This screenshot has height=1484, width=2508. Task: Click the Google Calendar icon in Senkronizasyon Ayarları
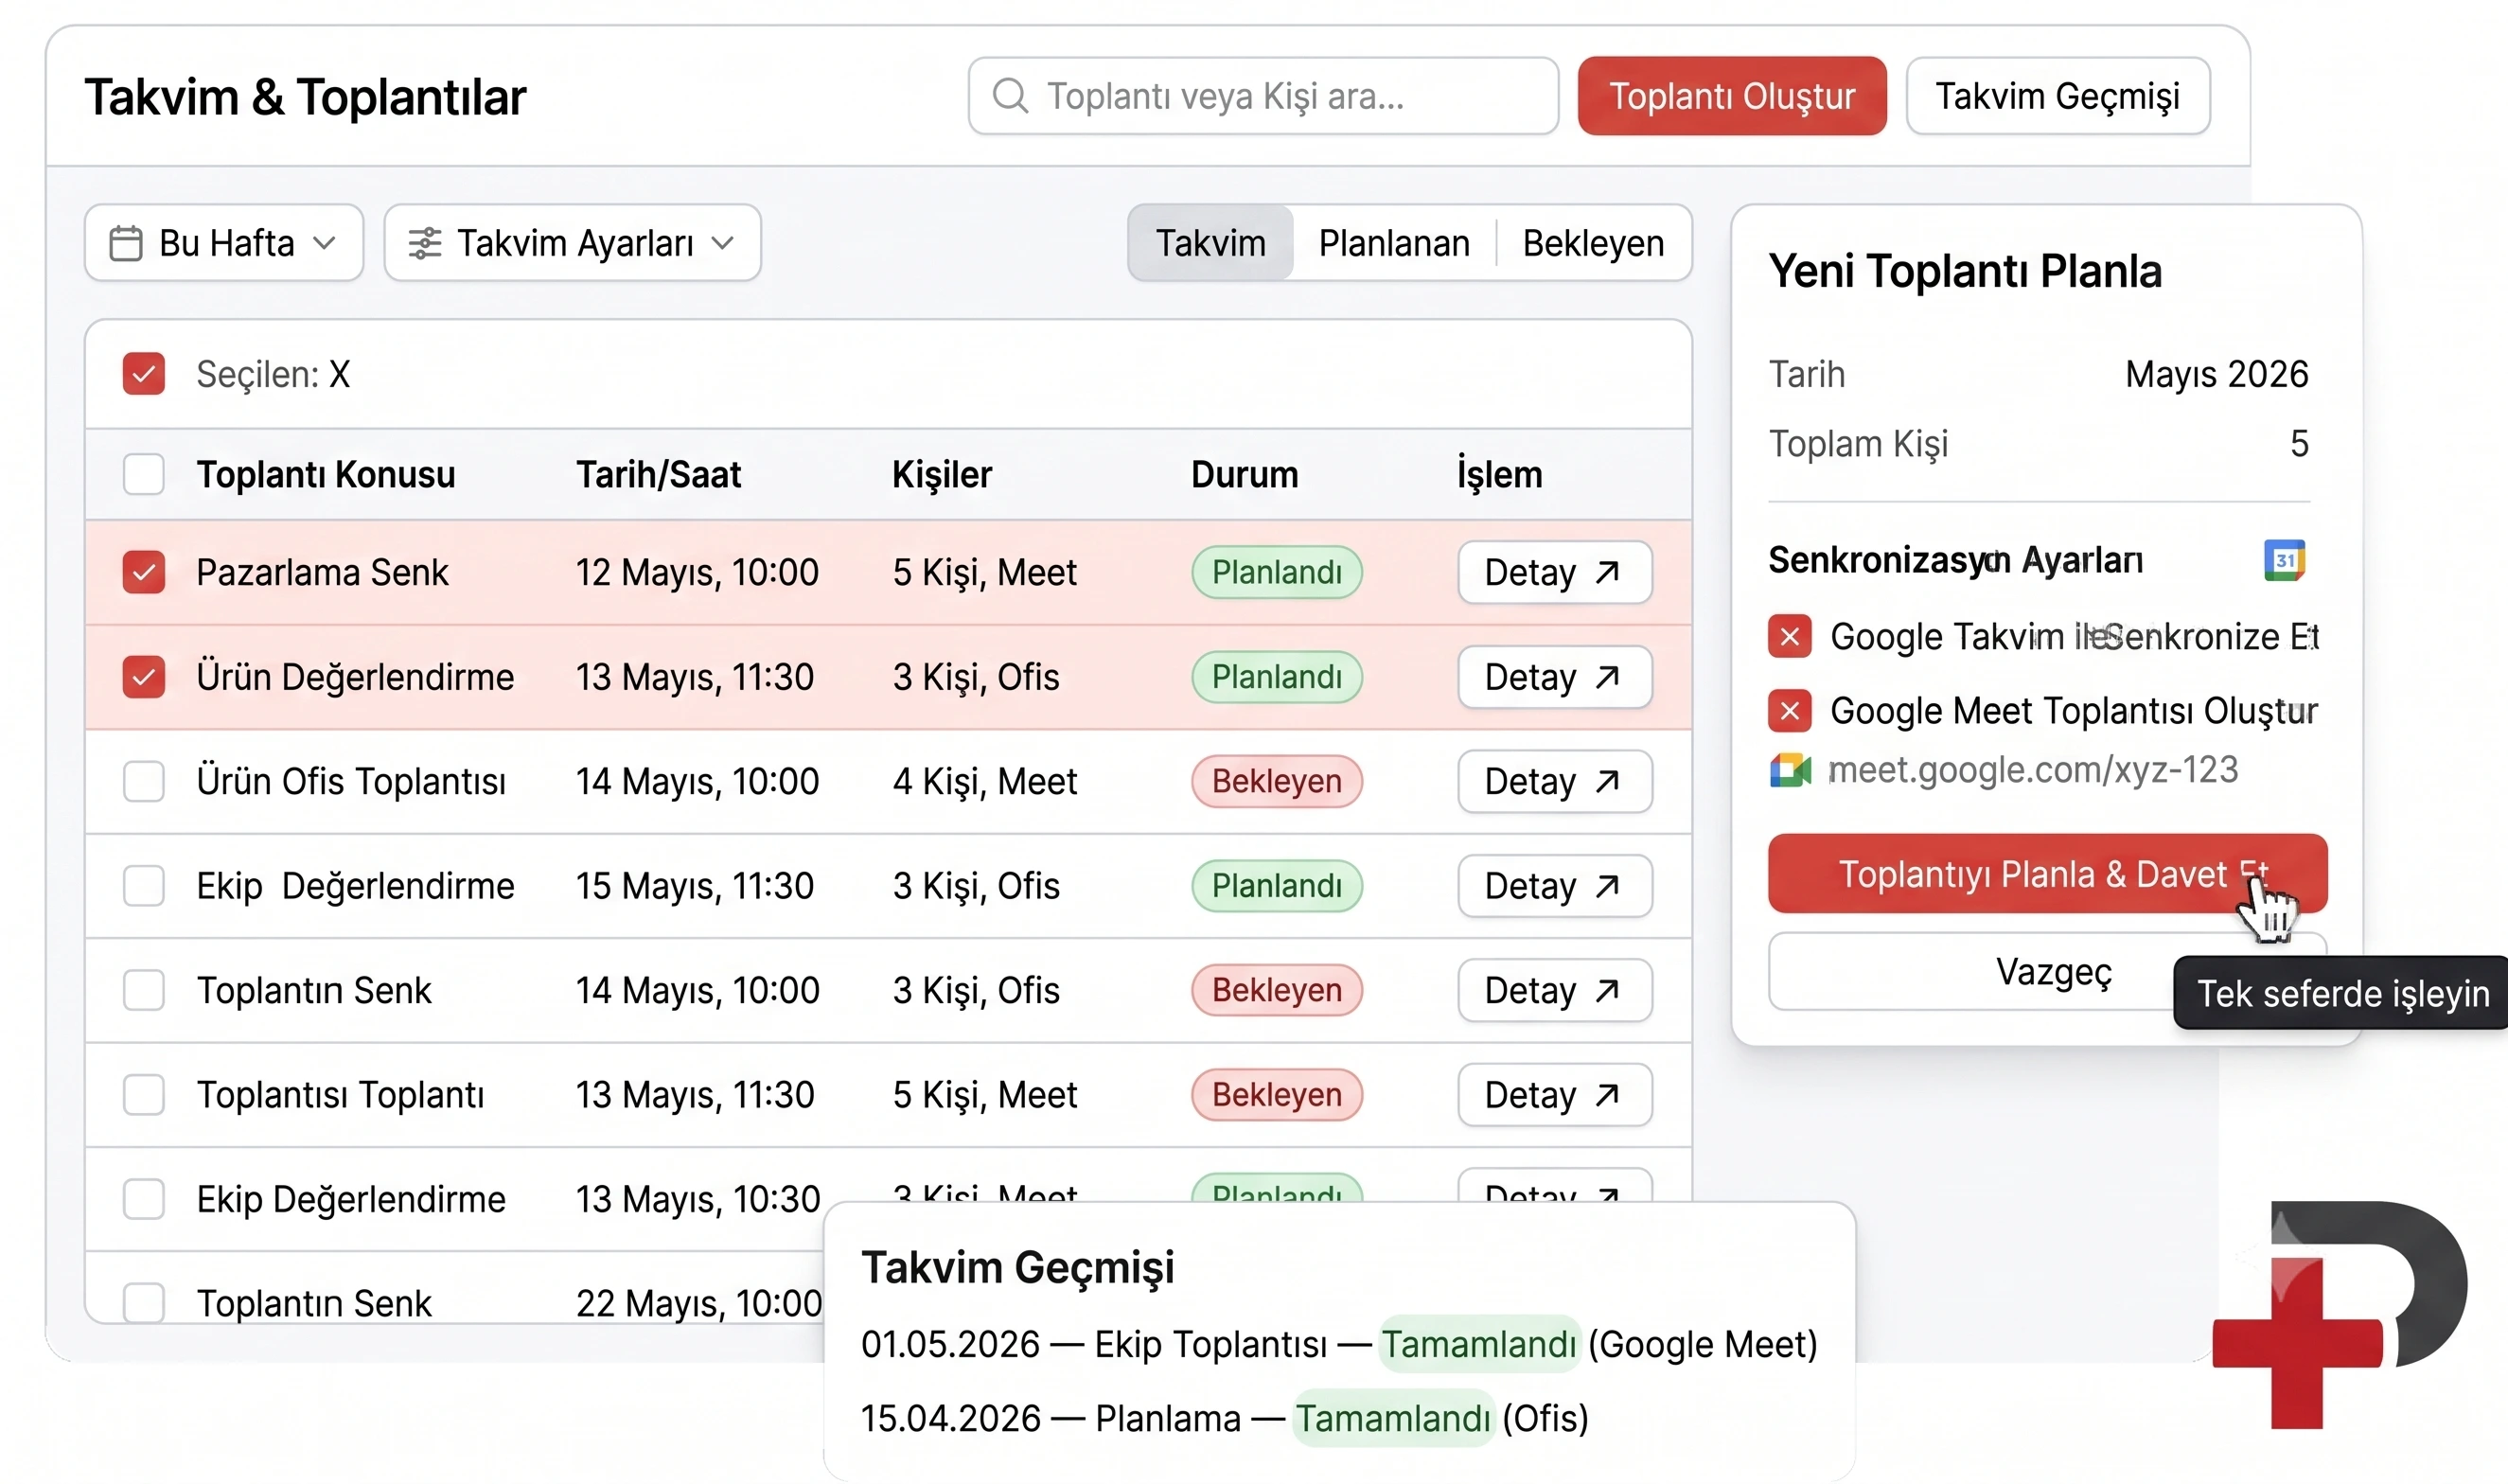click(x=2285, y=560)
